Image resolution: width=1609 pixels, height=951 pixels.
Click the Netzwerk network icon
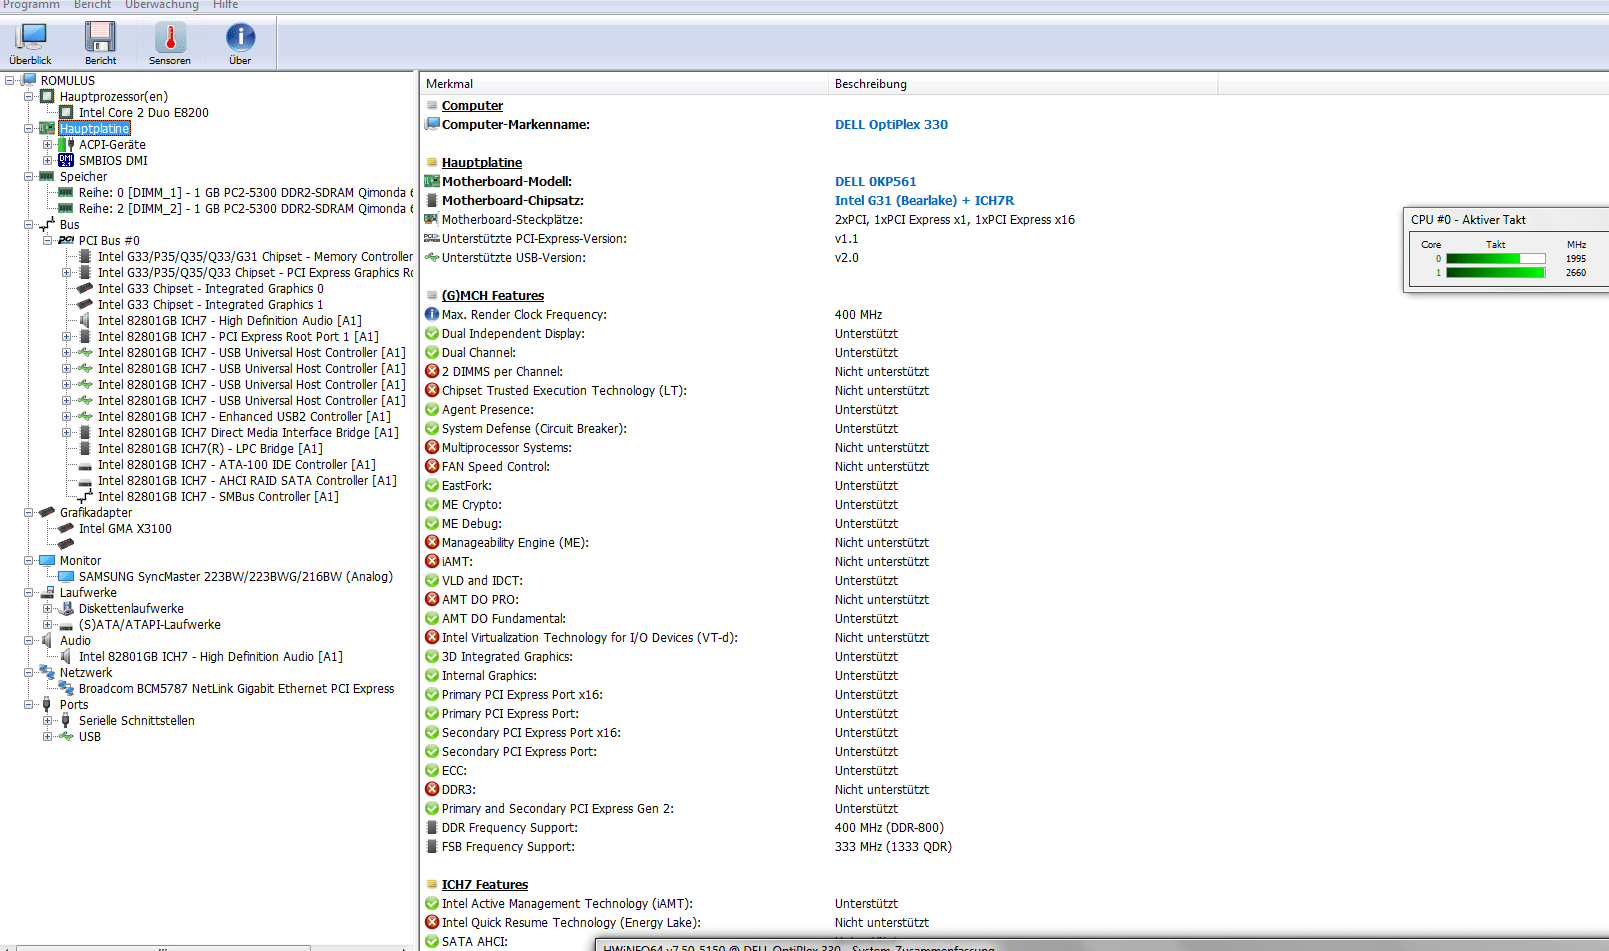click(x=47, y=672)
